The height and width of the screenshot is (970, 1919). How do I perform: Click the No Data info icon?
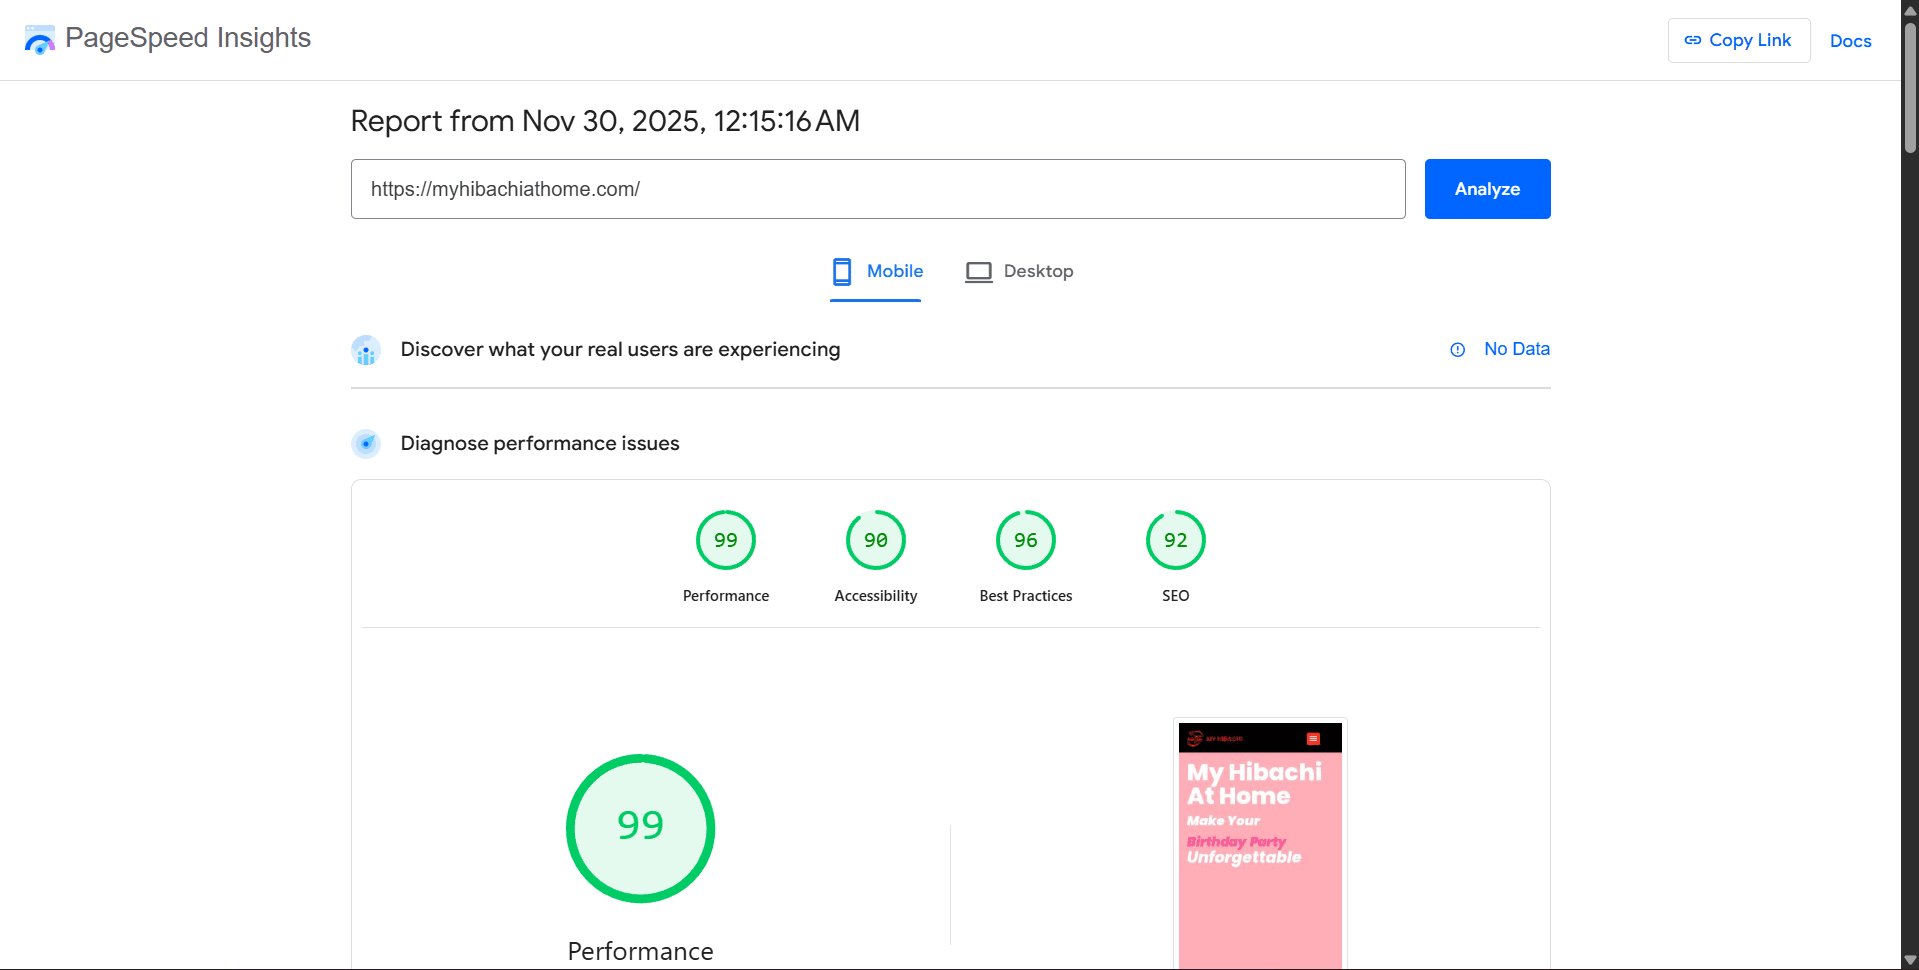[1457, 350]
